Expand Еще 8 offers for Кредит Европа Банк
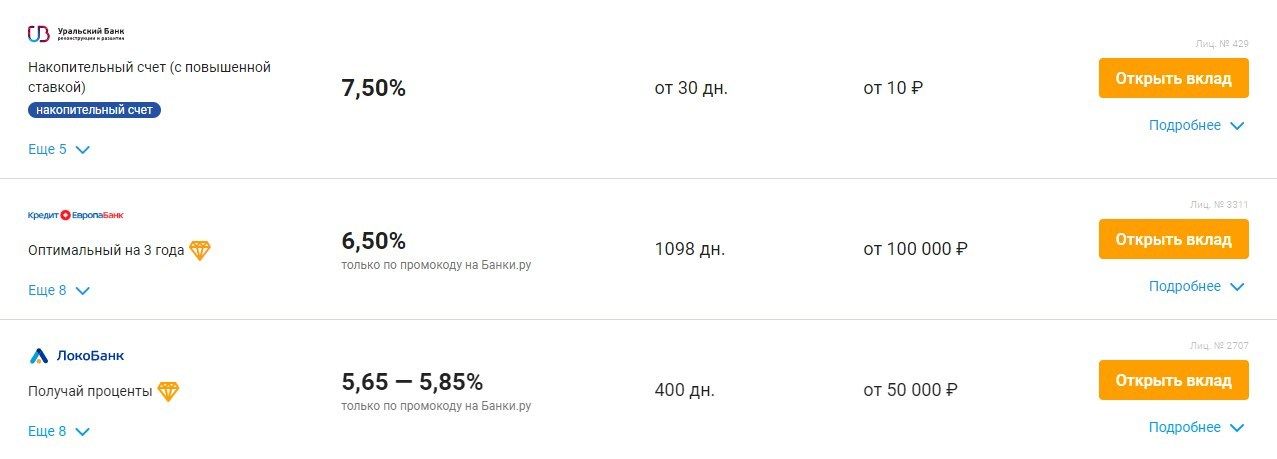Image resolution: width=1277 pixels, height=459 pixels. coord(59,291)
